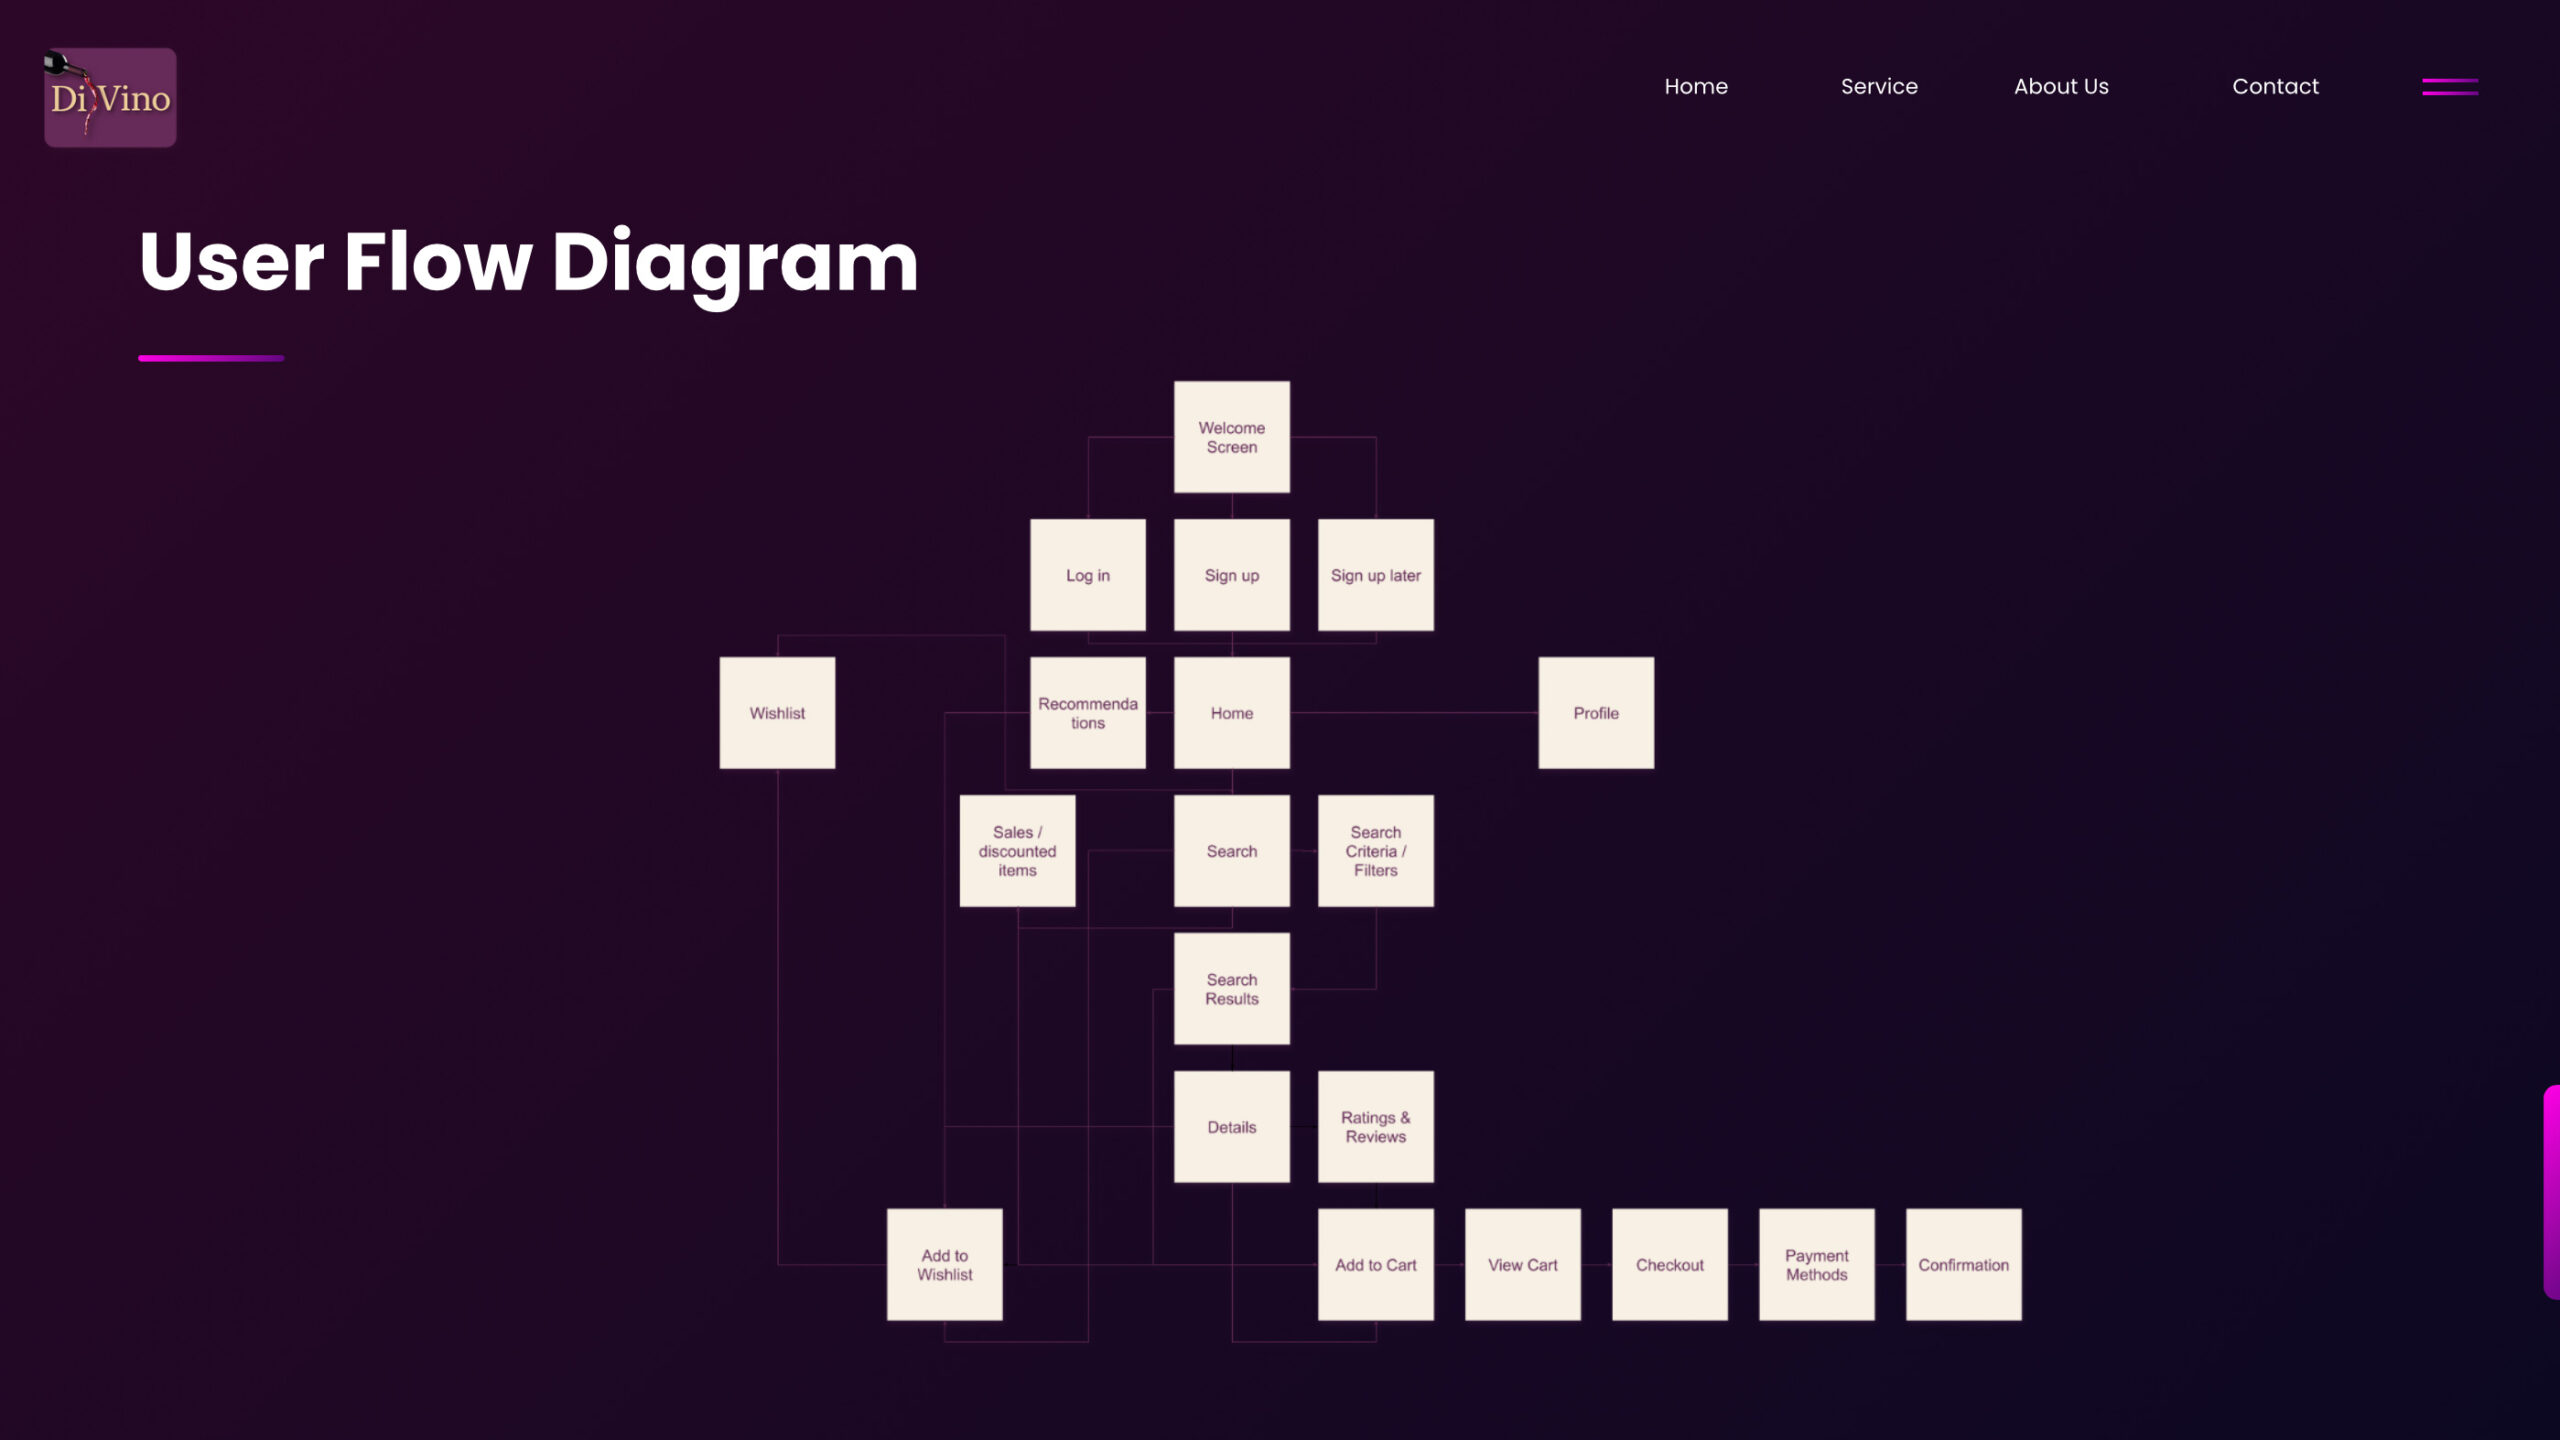Expand the Sign up node branch
2560x1440 pixels.
click(x=1231, y=575)
